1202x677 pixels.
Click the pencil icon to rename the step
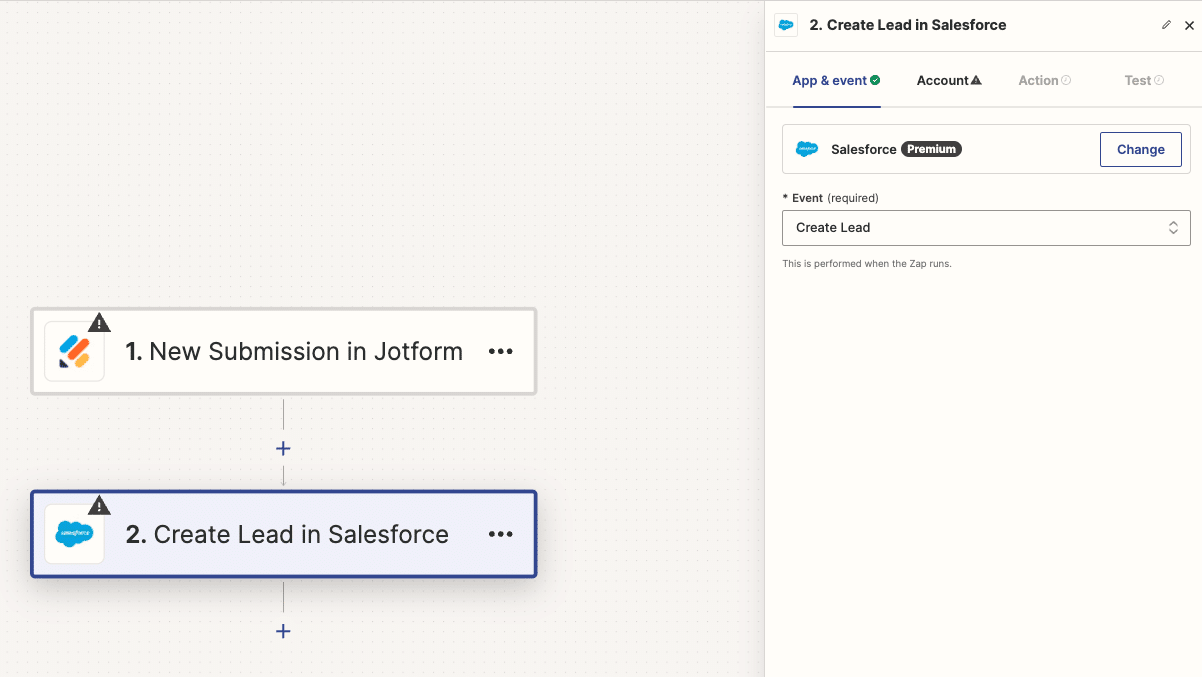(x=1166, y=25)
